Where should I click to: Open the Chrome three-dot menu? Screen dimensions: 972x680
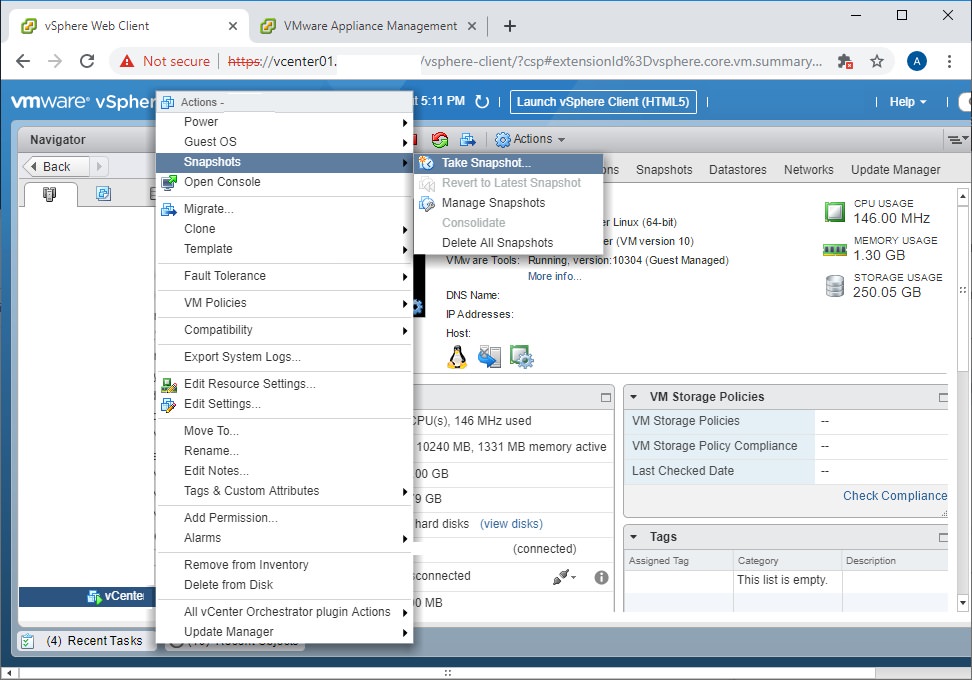[x=949, y=61]
